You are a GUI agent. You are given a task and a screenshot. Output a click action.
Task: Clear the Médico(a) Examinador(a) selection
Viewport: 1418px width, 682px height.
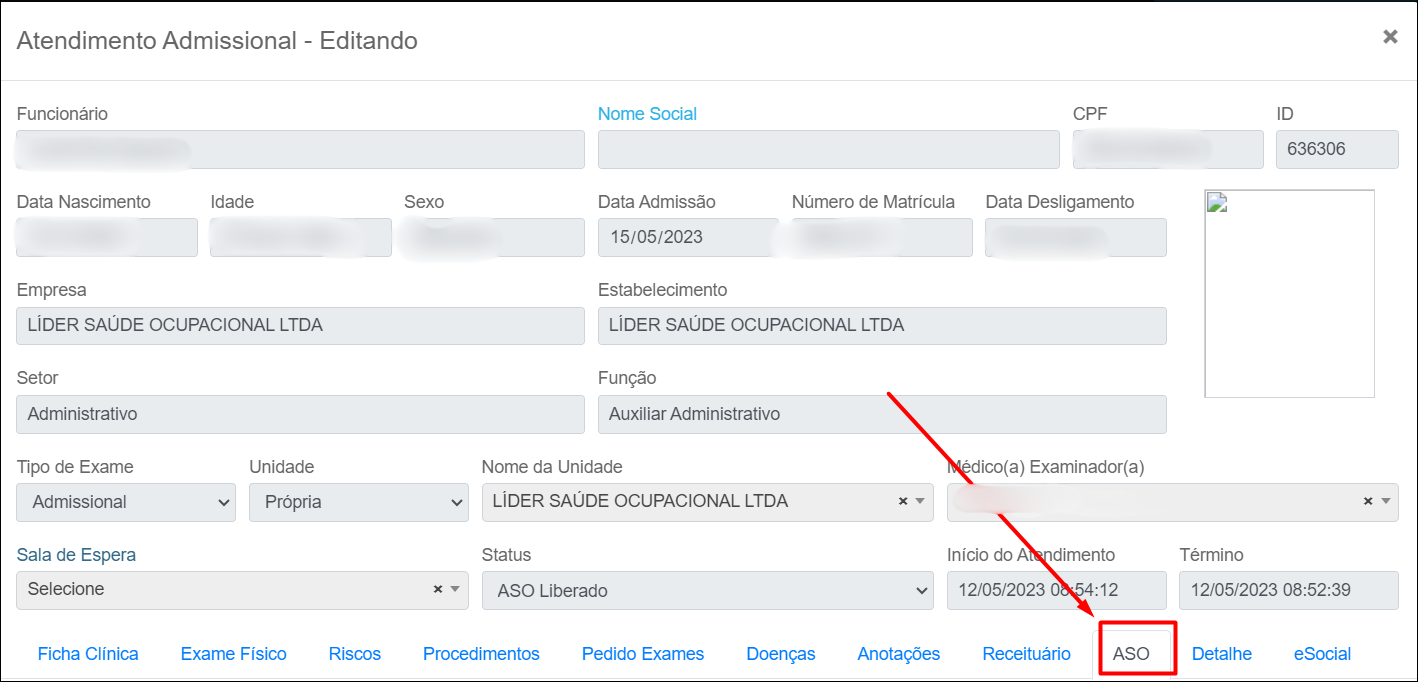[x=1367, y=502]
